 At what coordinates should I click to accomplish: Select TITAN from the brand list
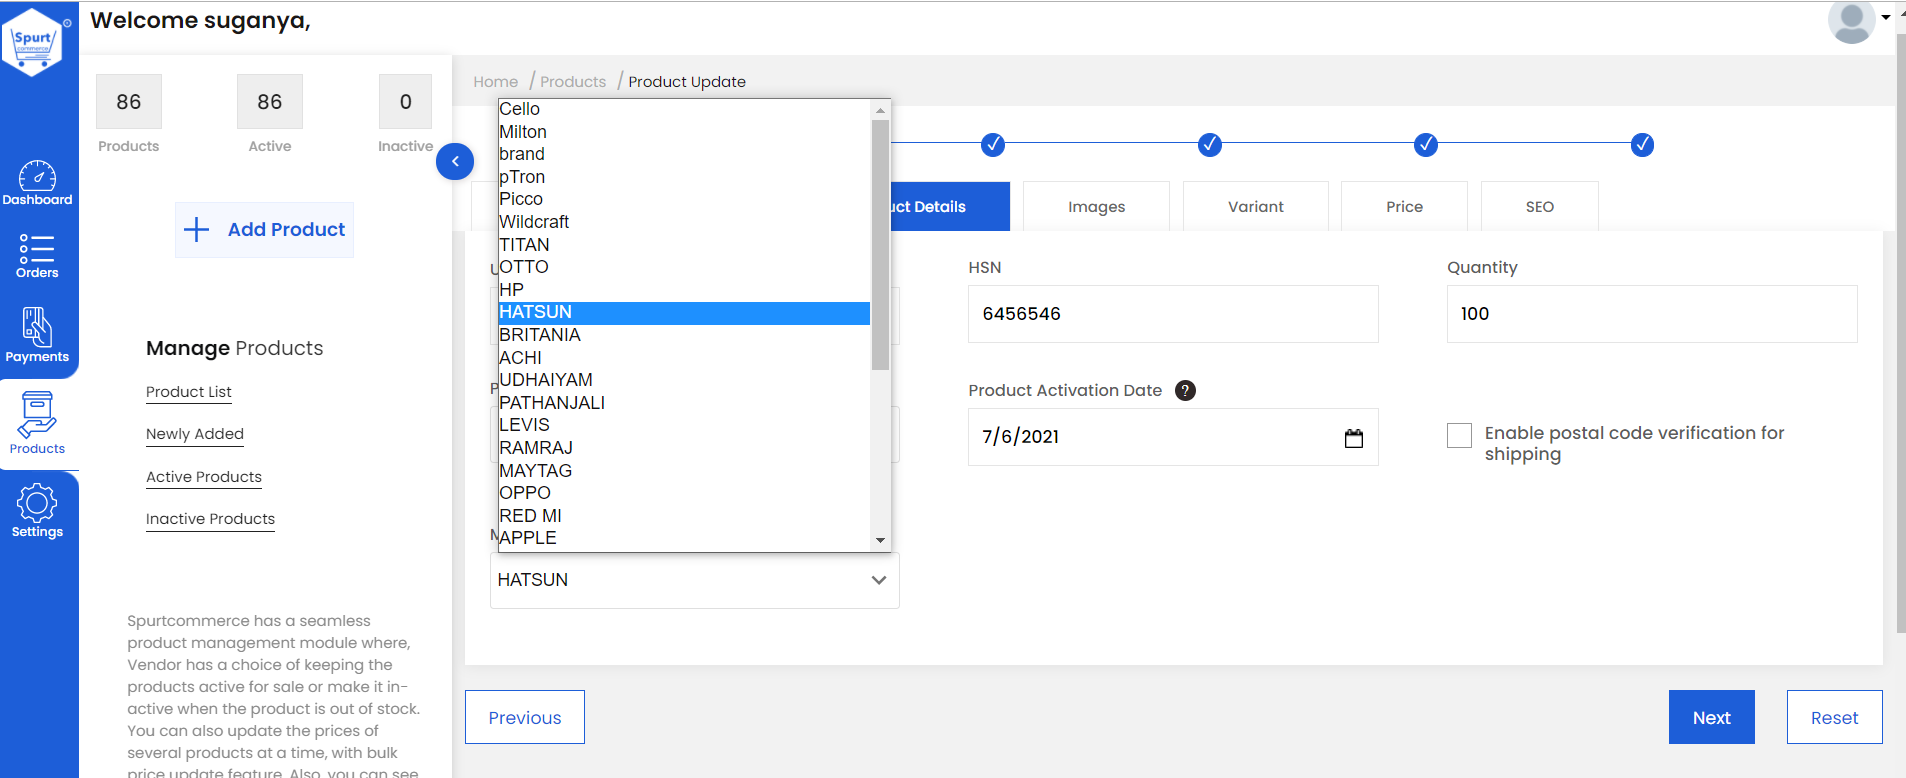(x=684, y=245)
